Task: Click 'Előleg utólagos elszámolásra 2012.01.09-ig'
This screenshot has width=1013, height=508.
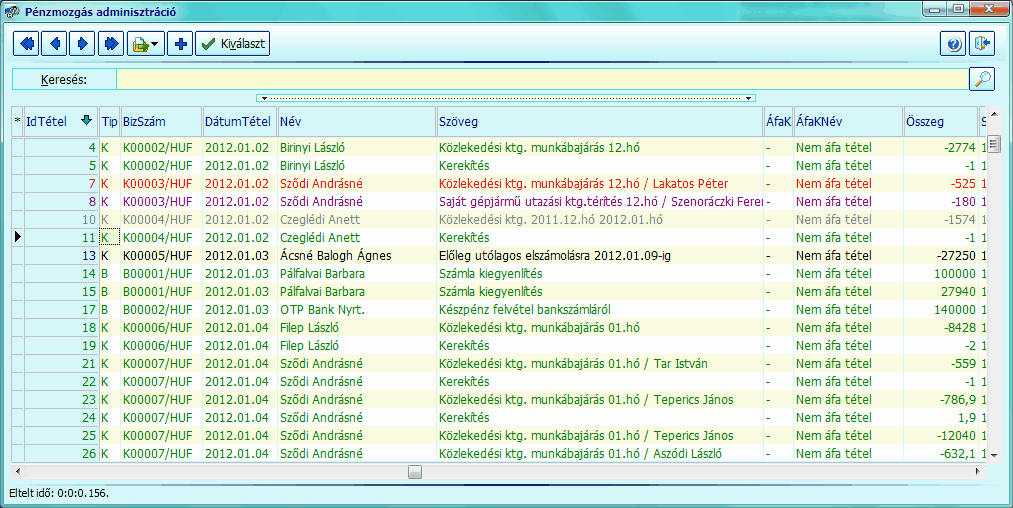Action: pyautogui.click(x=555, y=255)
